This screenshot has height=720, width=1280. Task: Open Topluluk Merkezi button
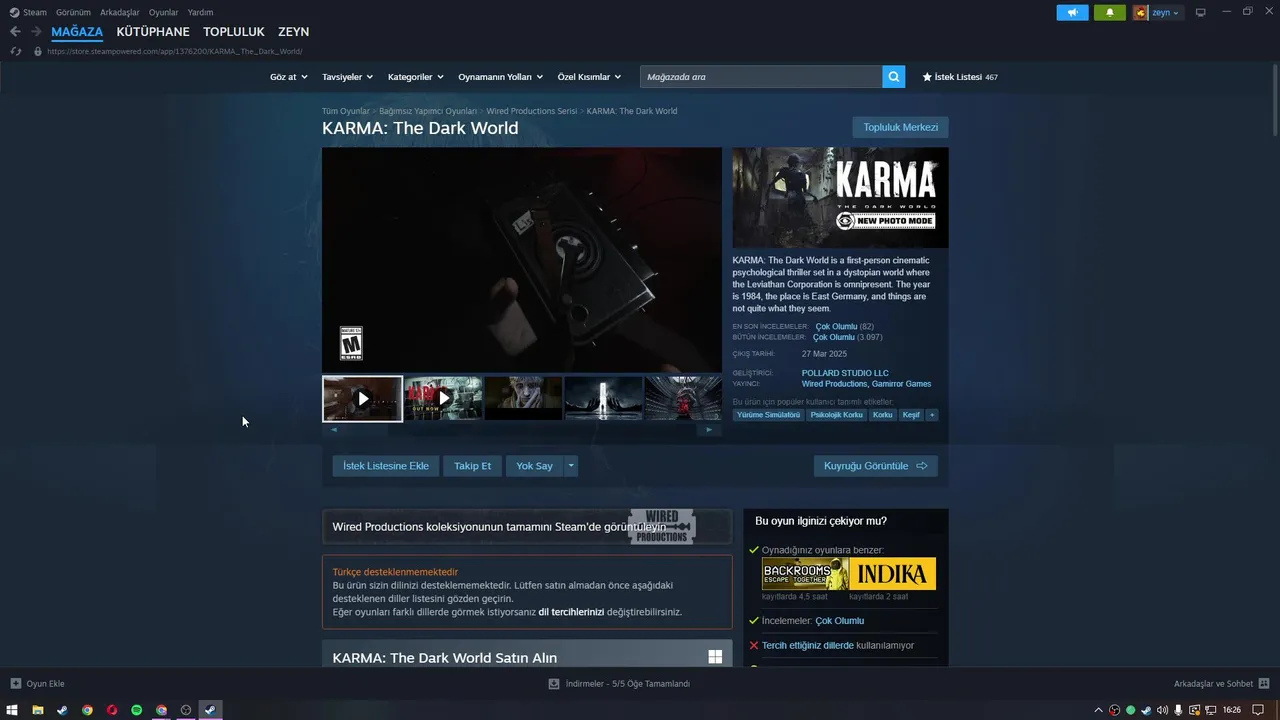click(901, 127)
